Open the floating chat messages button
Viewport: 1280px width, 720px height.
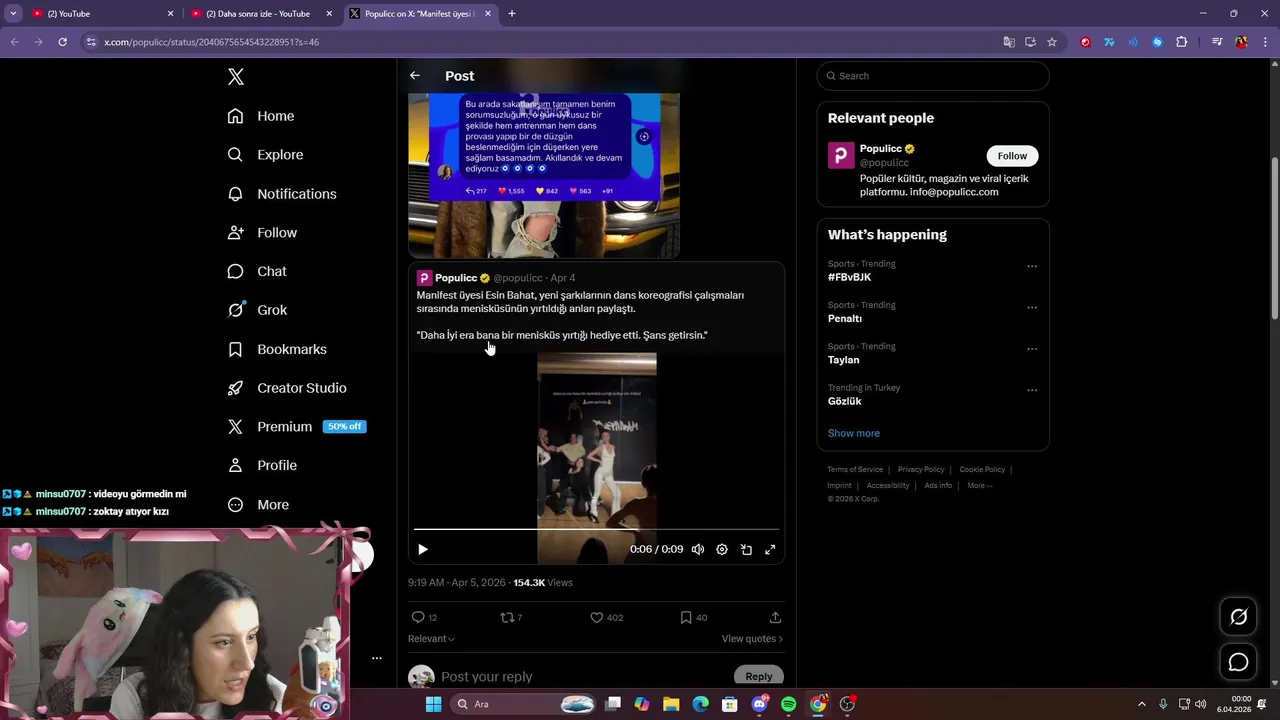(1238, 662)
